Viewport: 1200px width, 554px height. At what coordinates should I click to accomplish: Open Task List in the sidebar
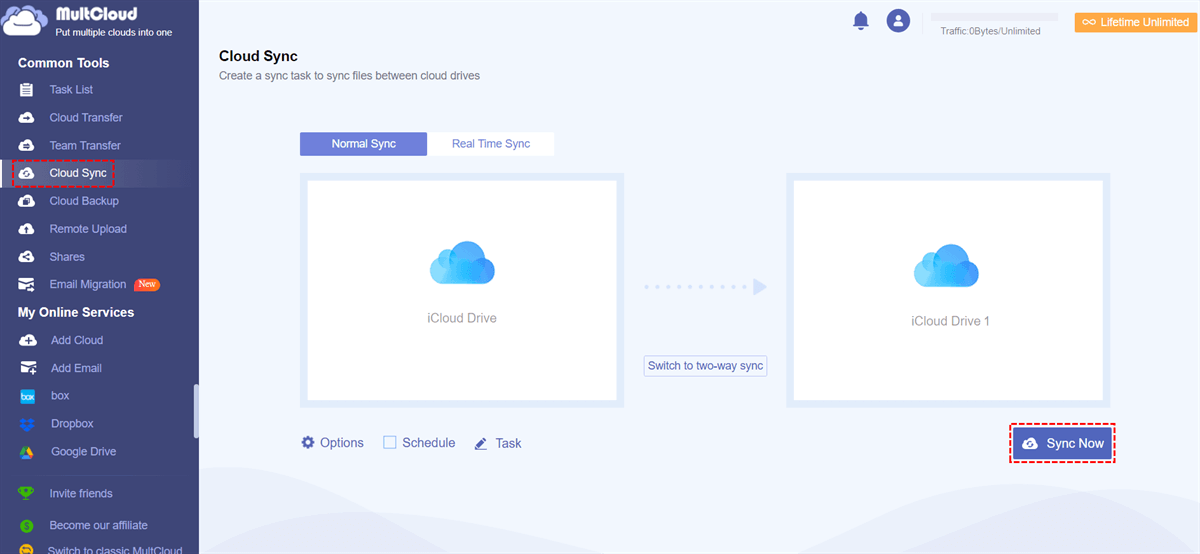click(x=71, y=90)
